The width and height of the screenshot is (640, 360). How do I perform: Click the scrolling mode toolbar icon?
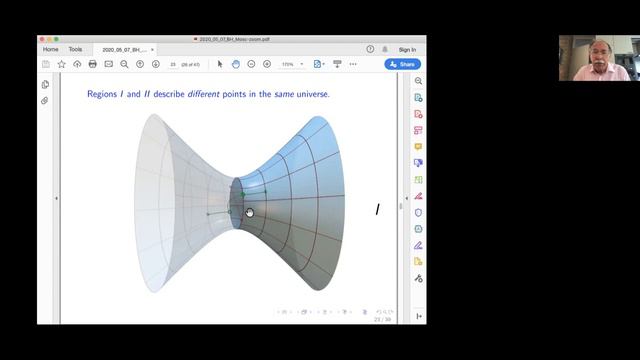click(x=337, y=64)
